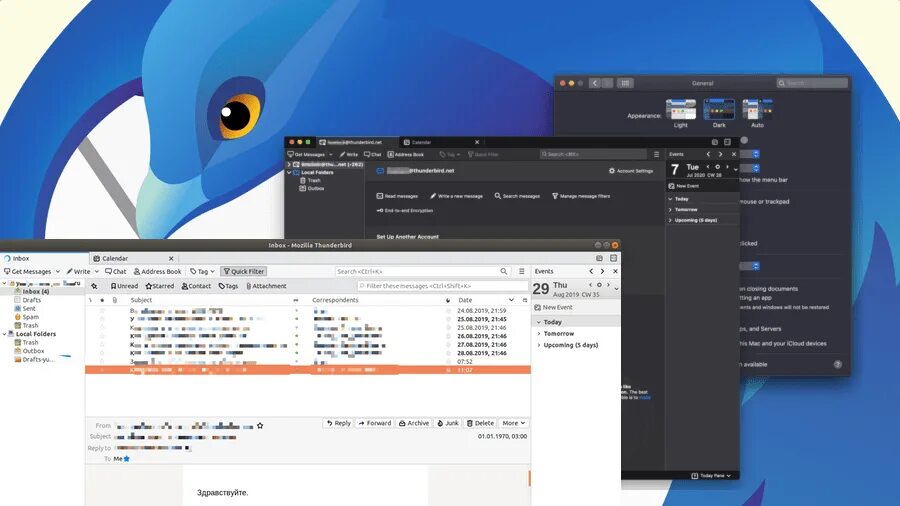Click End-to-end Encryption in dark window
This screenshot has height=506, width=900.
405,211
